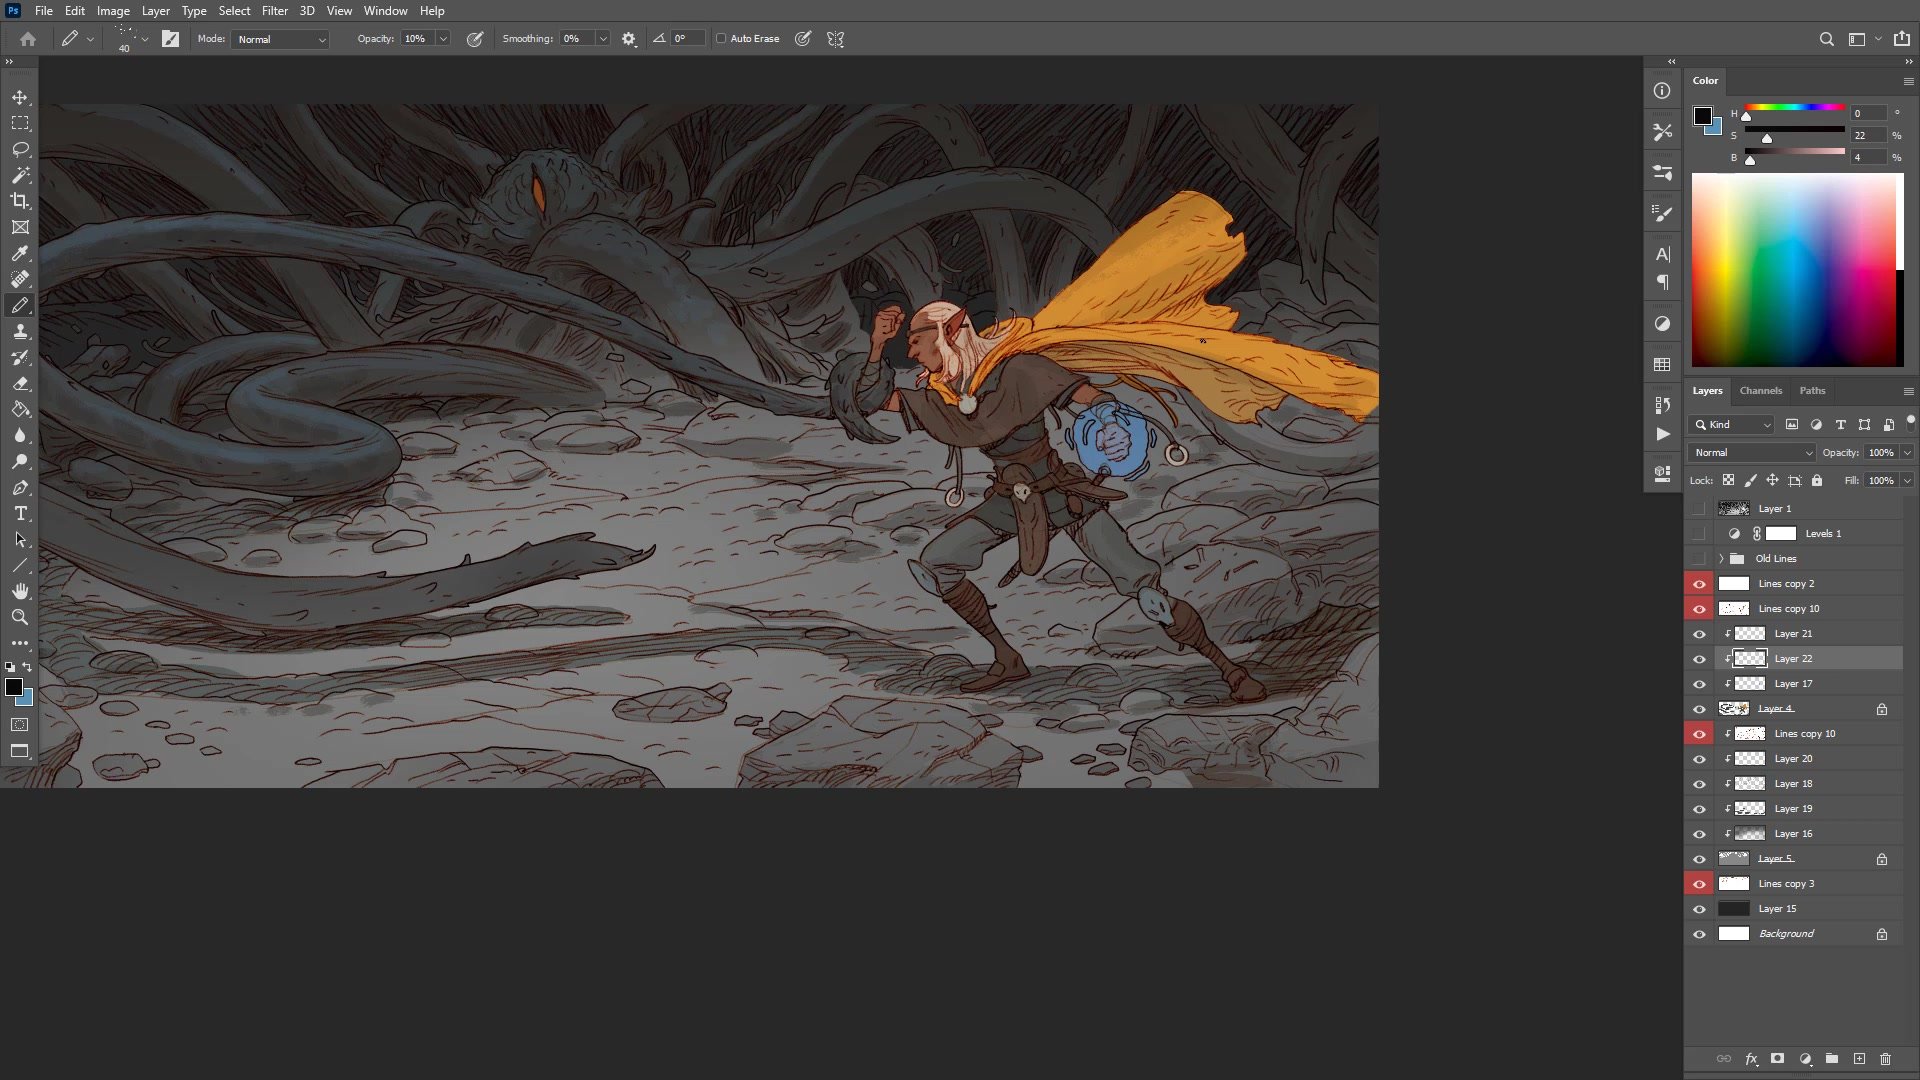Click the Delete layer trash icon
Viewport: 1920px width, 1080px height.
[x=1885, y=1058]
